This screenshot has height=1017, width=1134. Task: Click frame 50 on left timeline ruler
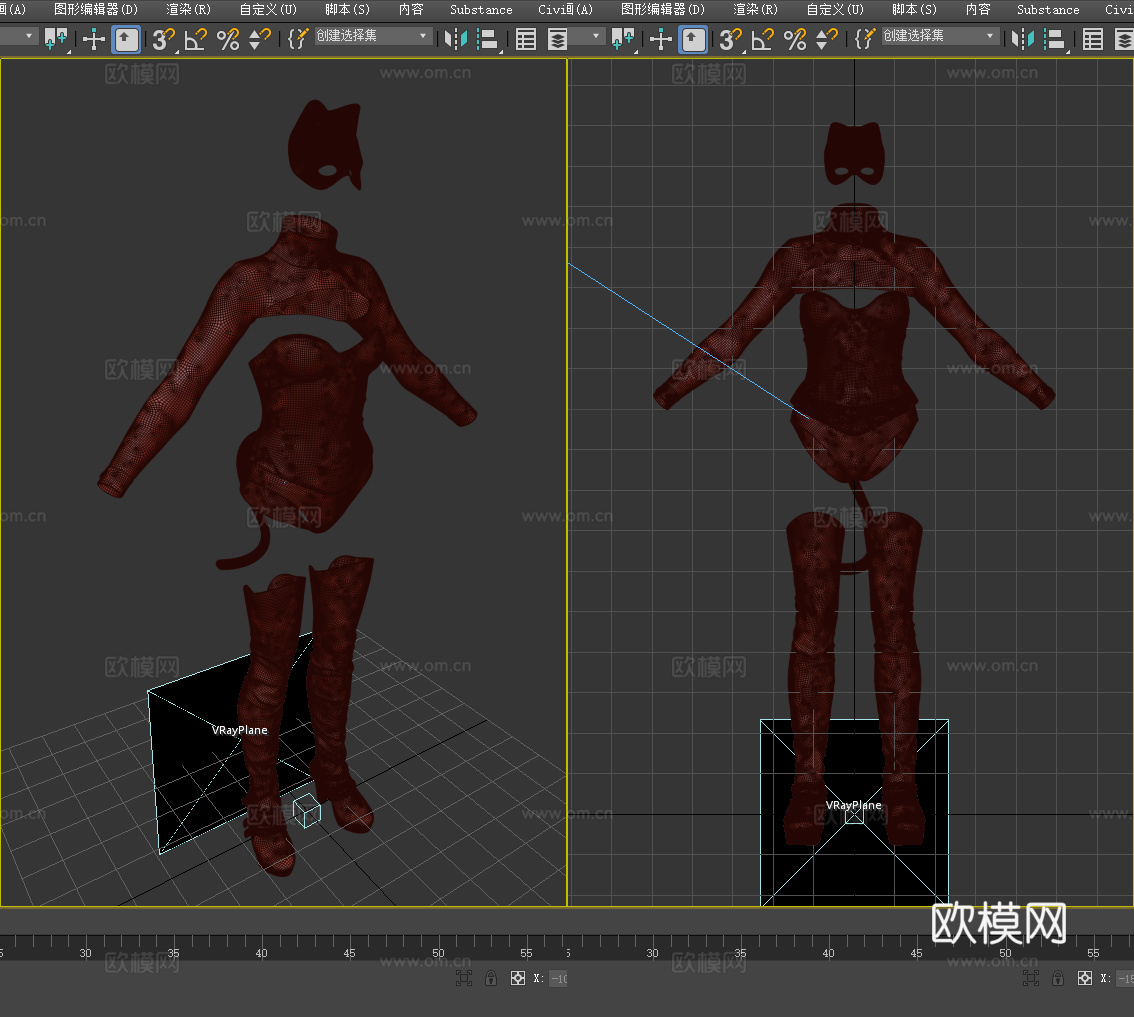[438, 953]
